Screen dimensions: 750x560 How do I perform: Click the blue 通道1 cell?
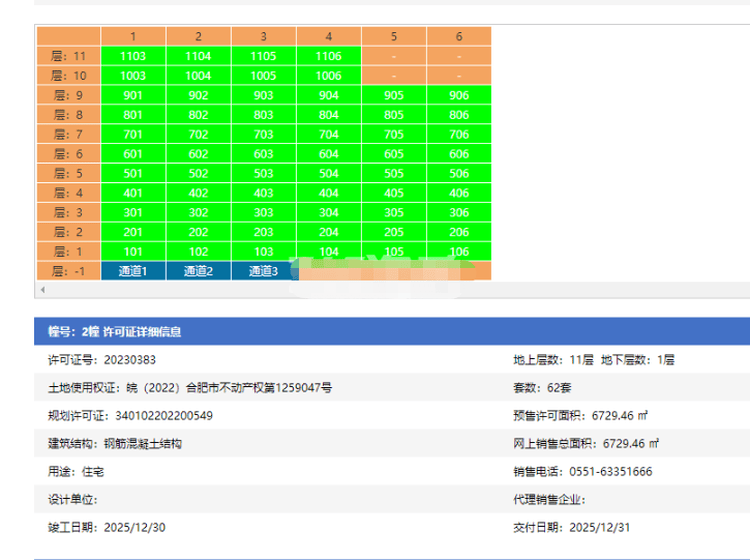tap(133, 271)
